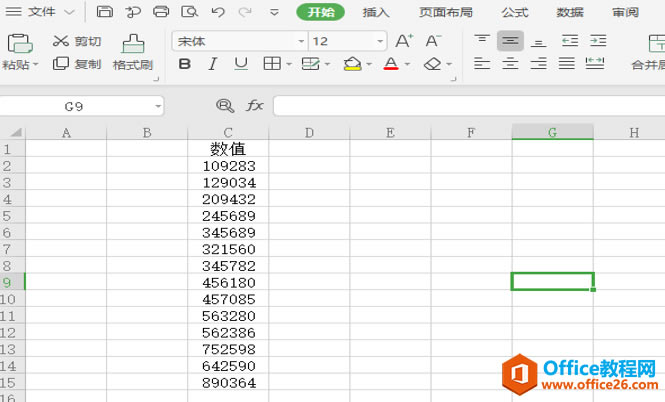Switch to the 页面布局 tab
665x402 pixels.
446,12
